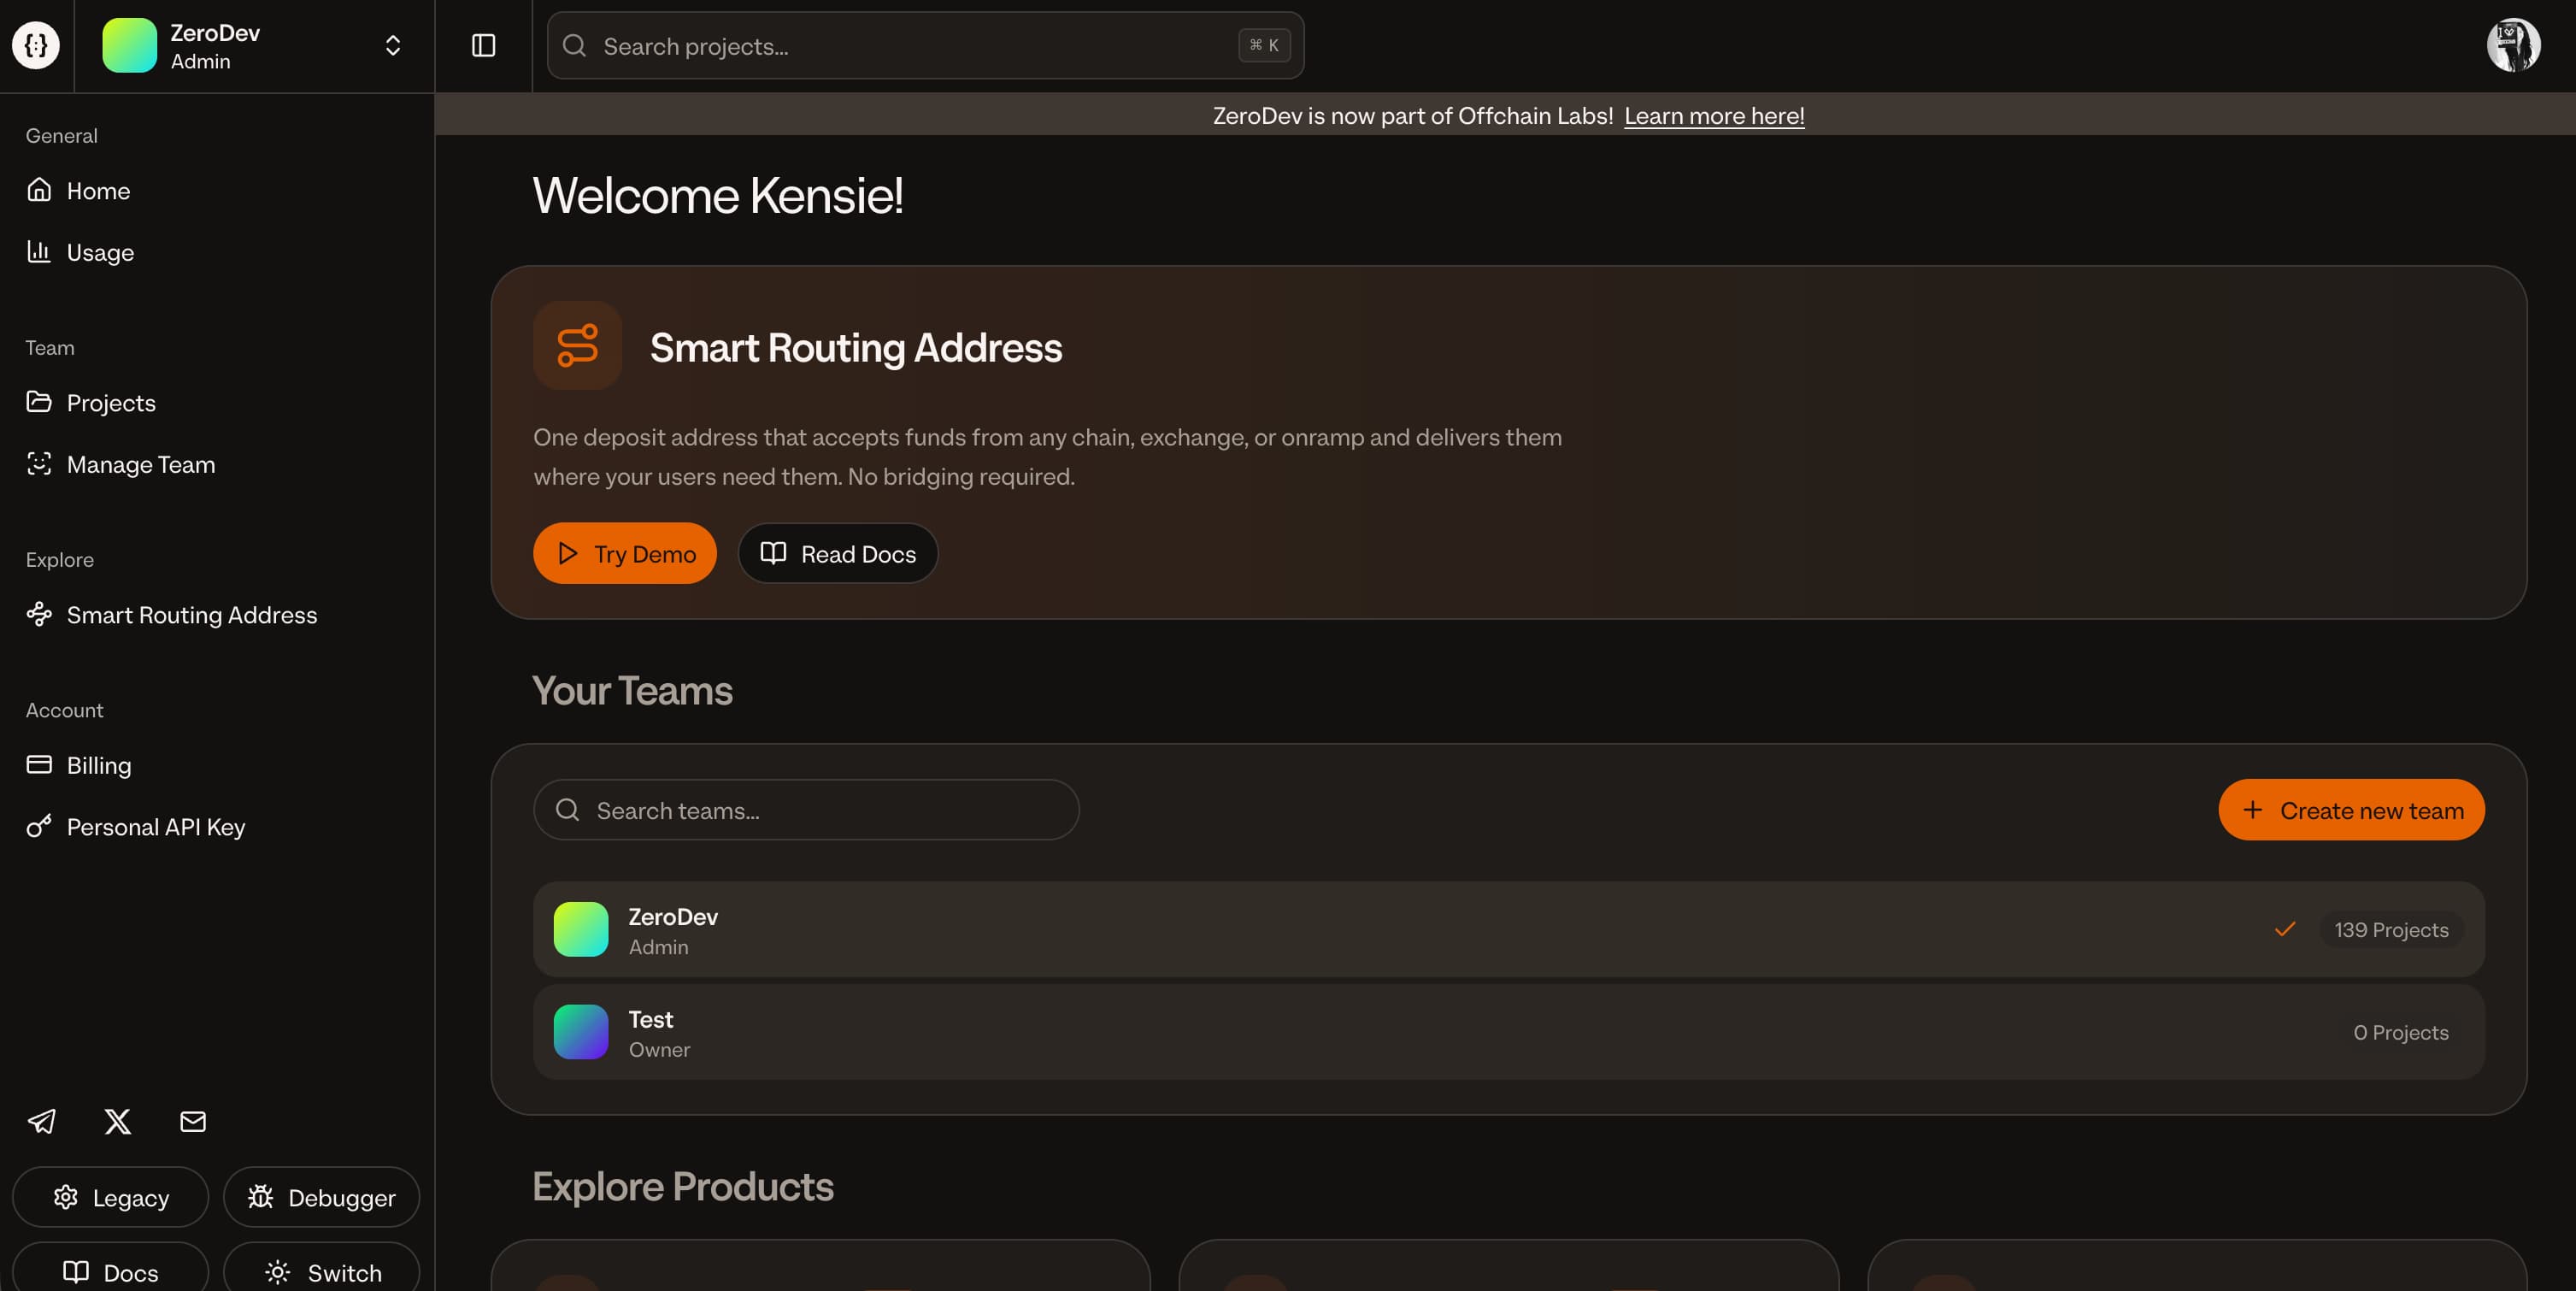Image resolution: width=2576 pixels, height=1291 pixels.
Task: Click the Welcome Kensie! heading
Action: (x=718, y=195)
